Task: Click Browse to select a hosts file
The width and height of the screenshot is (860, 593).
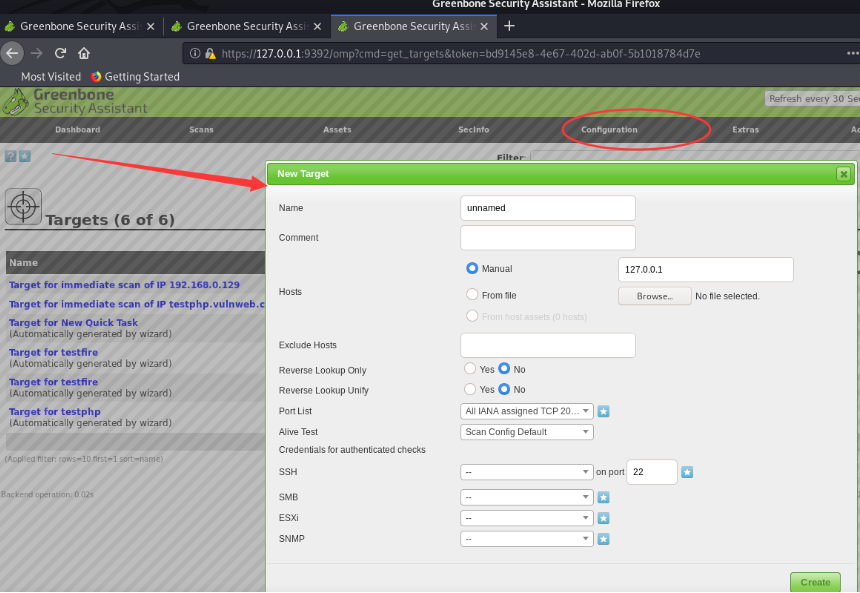Action: click(654, 296)
